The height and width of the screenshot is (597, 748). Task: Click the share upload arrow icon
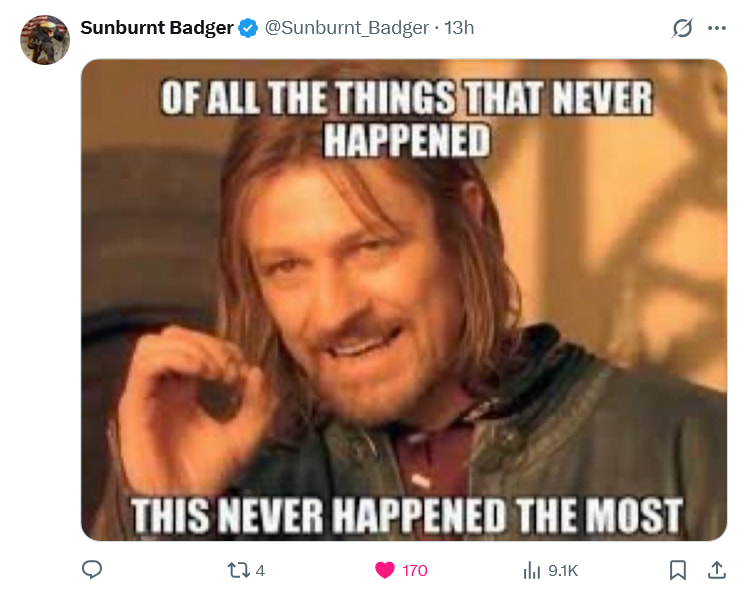(x=717, y=570)
